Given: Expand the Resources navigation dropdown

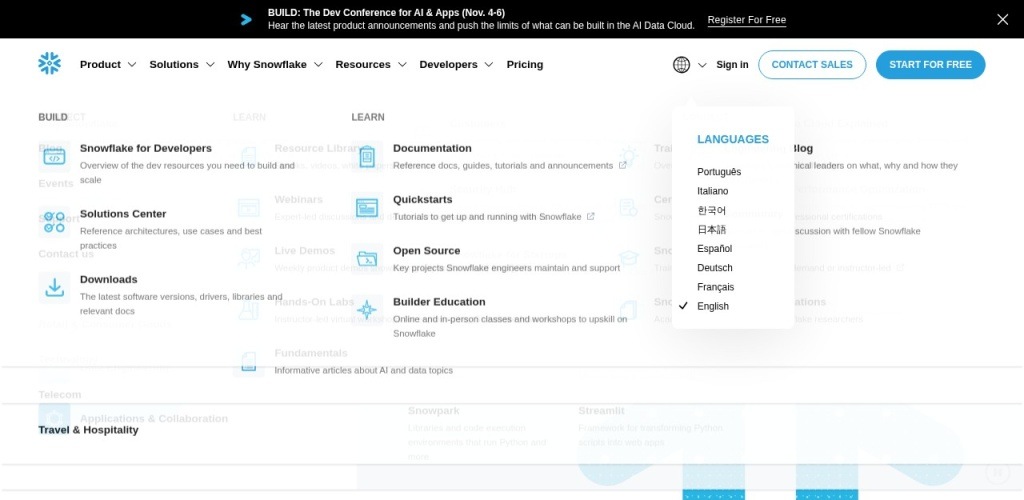Looking at the screenshot, I should pos(370,65).
